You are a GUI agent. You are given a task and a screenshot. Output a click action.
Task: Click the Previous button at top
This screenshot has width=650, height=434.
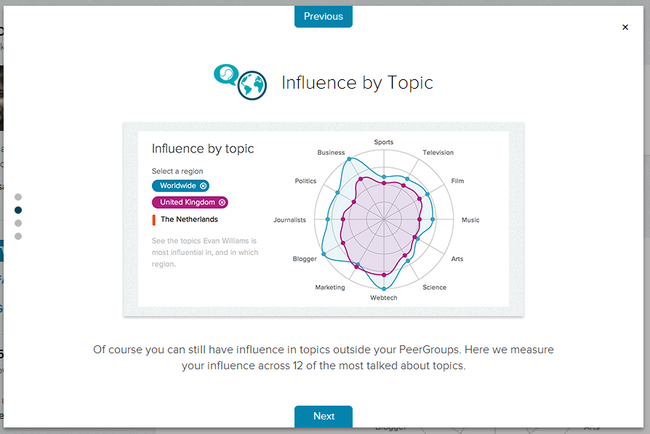[323, 16]
